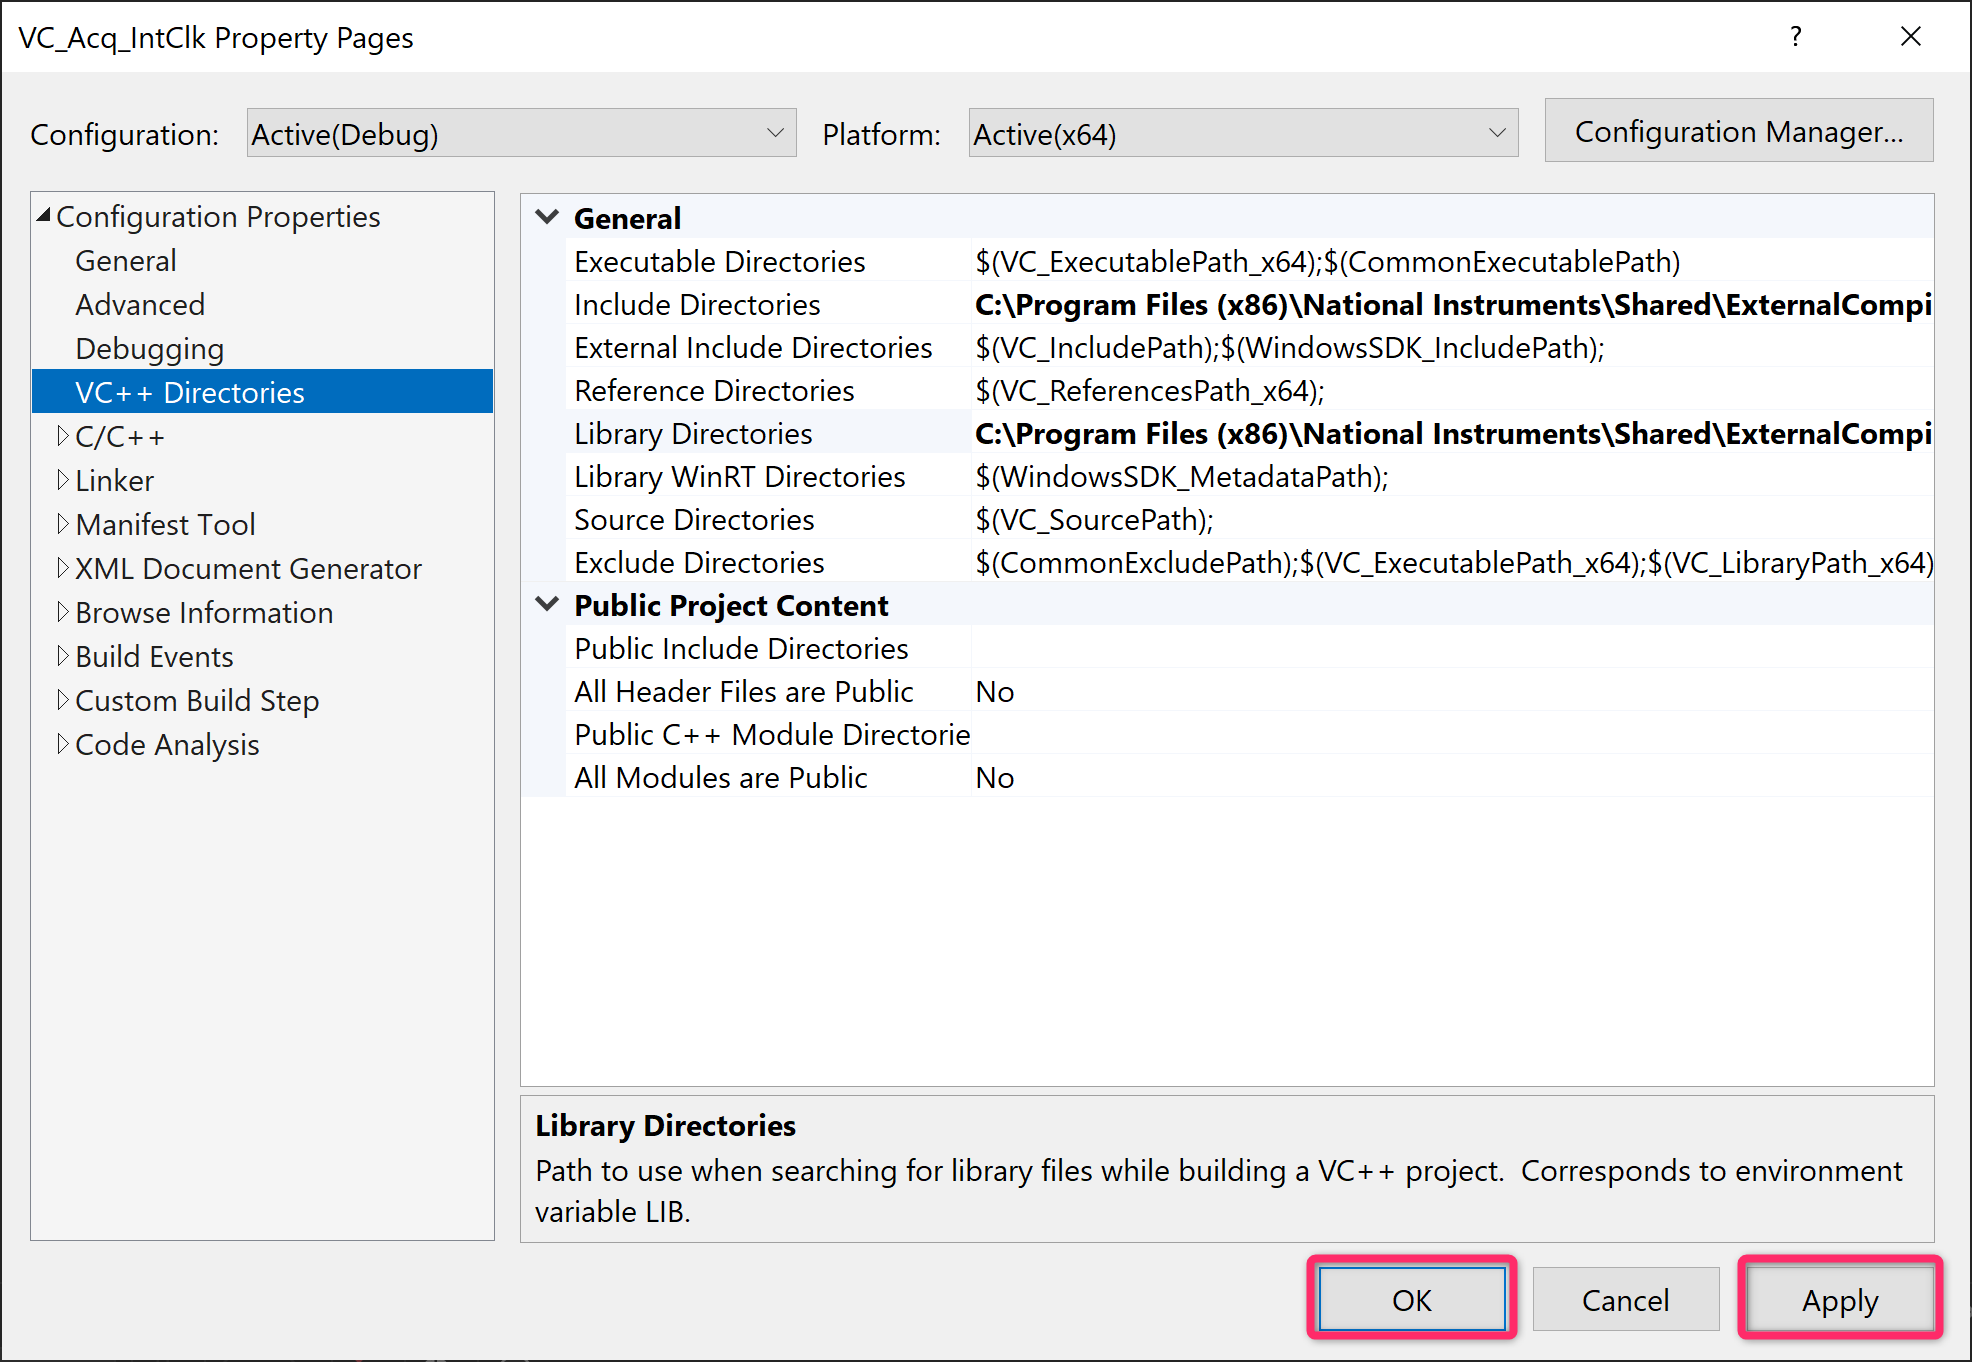The height and width of the screenshot is (1362, 1972).
Task: Expand the Browse Information node
Action: click(x=63, y=612)
